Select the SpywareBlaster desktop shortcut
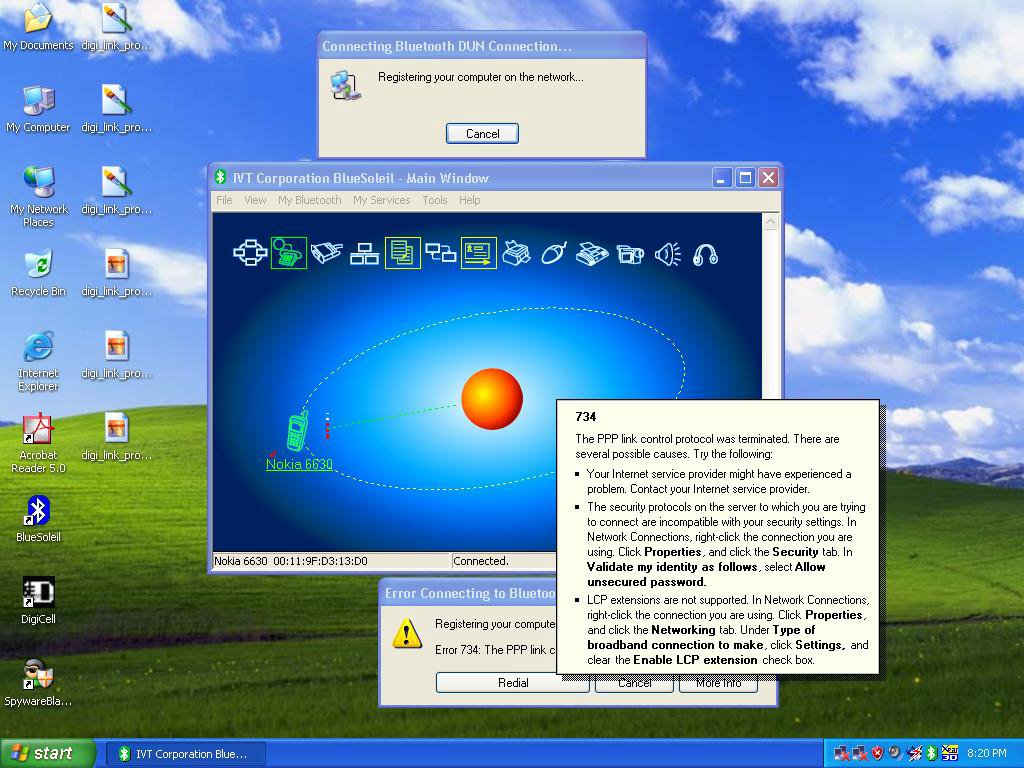1024x768 pixels. coord(38,683)
